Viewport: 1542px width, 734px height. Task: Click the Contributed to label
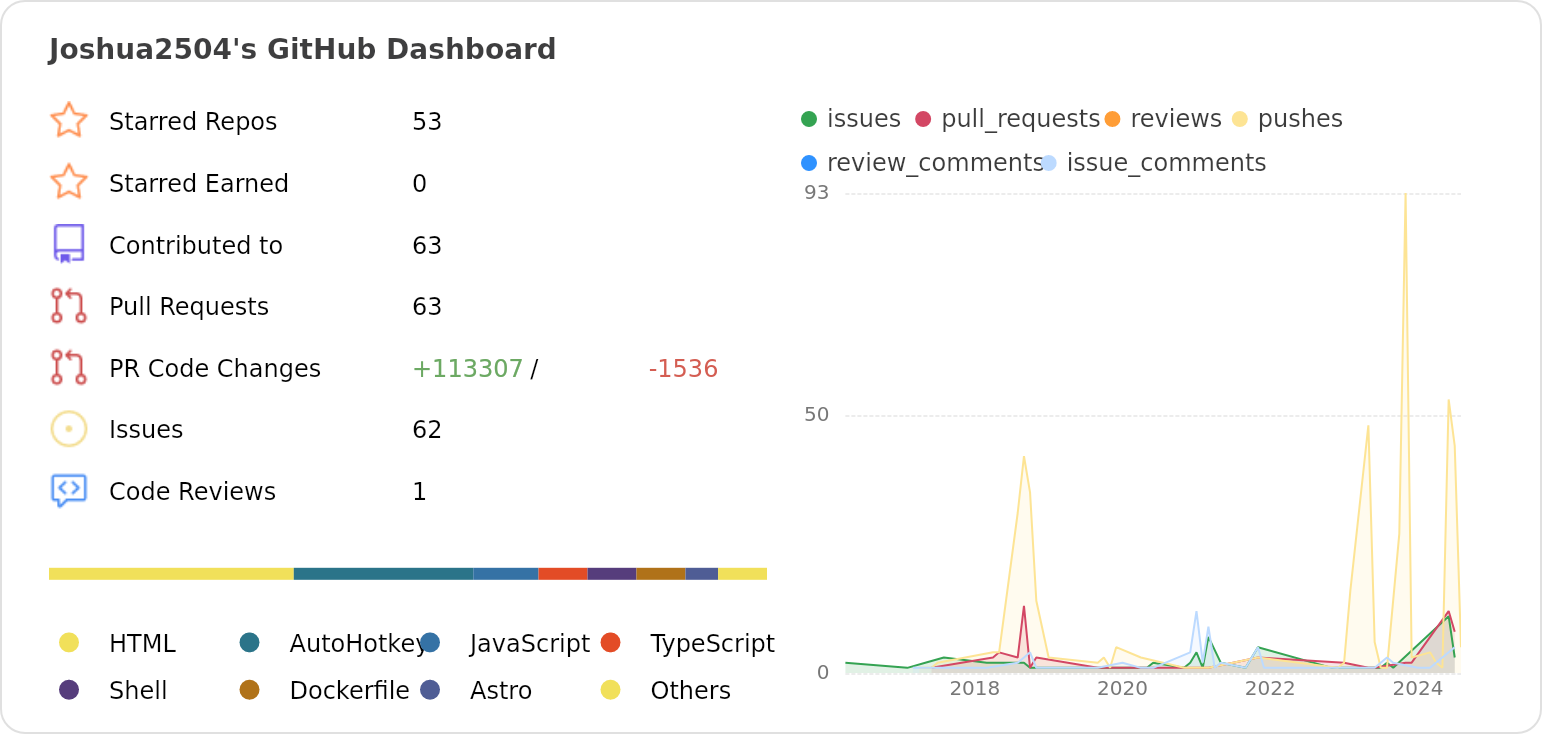coord(196,246)
